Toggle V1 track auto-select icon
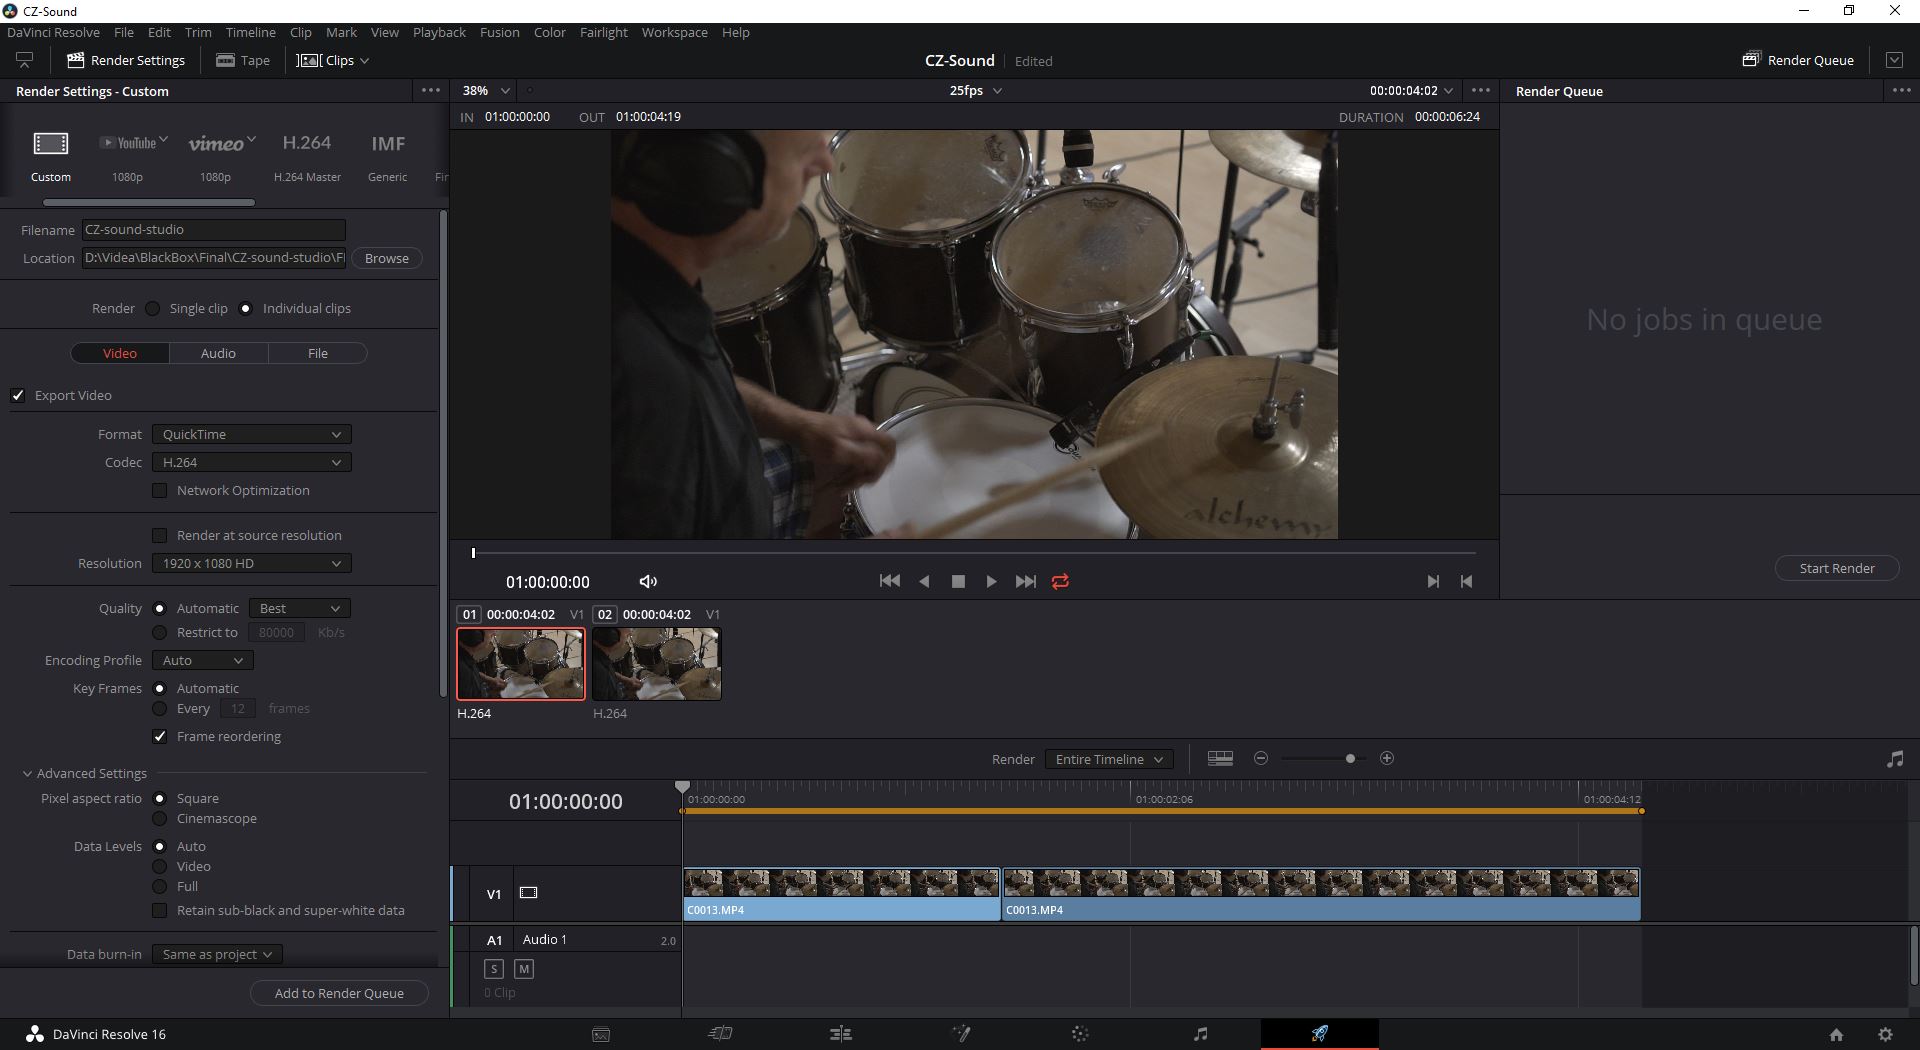Viewport: 1920px width, 1050px height. pyautogui.click(x=529, y=893)
